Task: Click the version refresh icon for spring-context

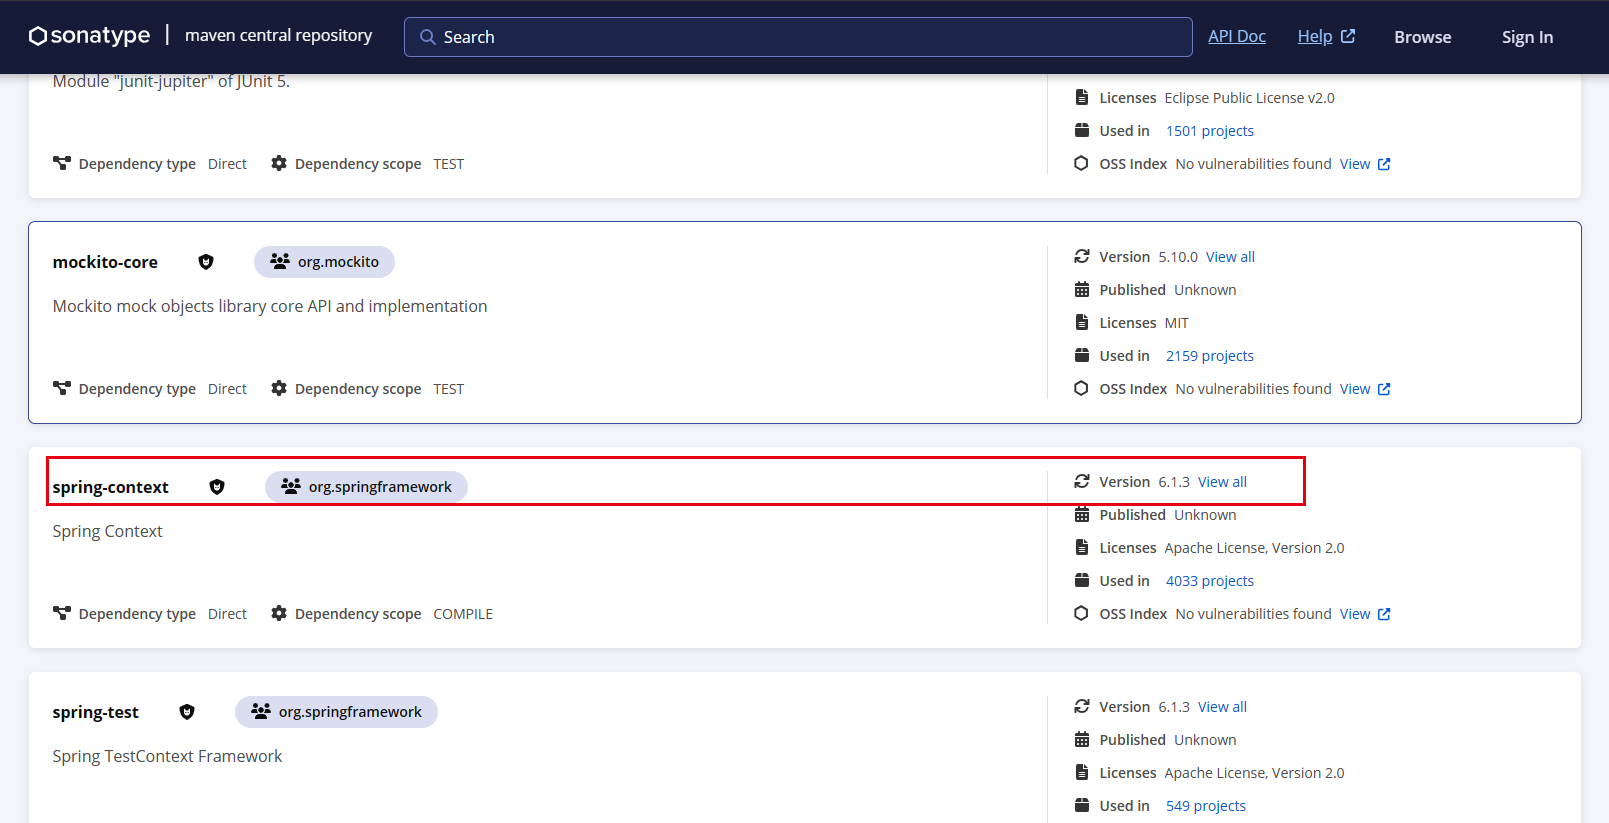Action: tap(1082, 482)
